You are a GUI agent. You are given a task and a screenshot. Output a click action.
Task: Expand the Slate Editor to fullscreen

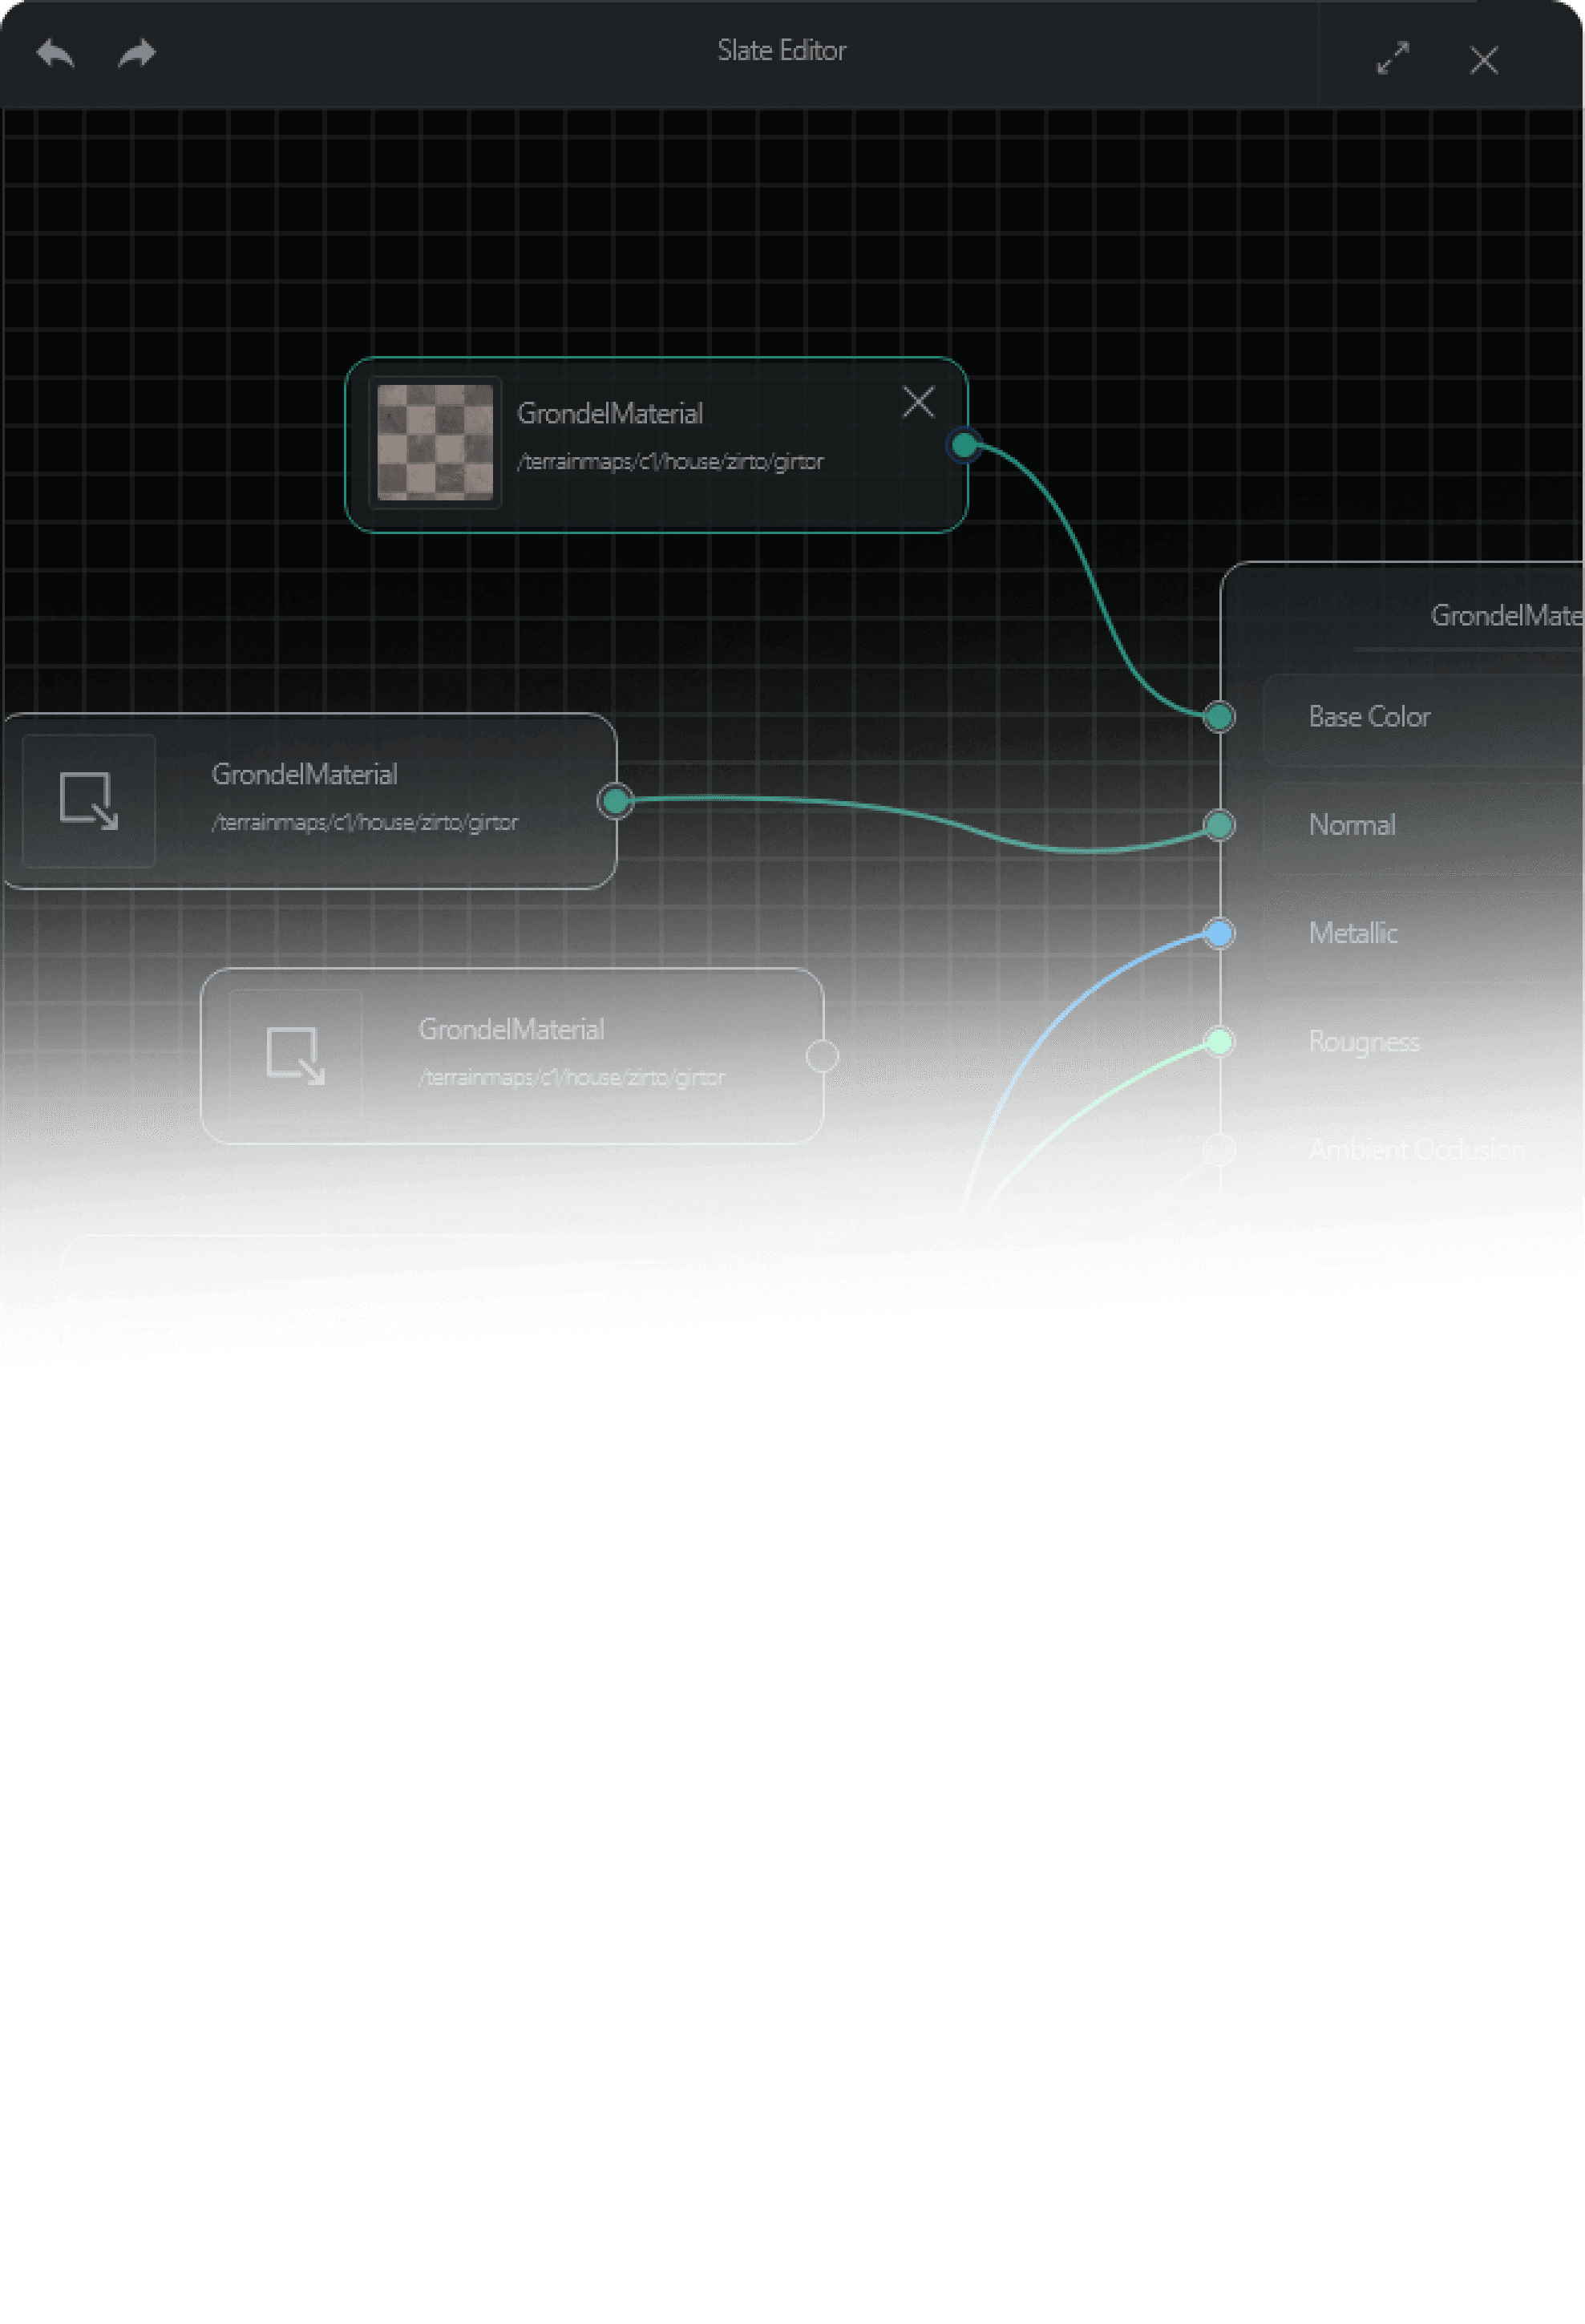pos(1392,59)
